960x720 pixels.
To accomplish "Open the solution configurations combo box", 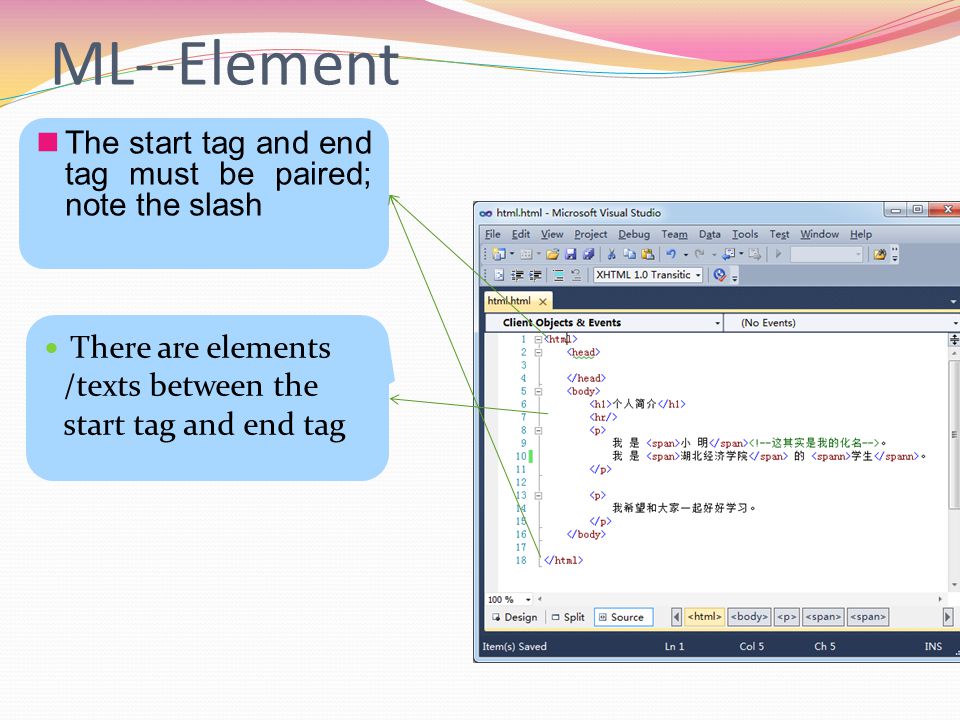I will tap(827, 254).
